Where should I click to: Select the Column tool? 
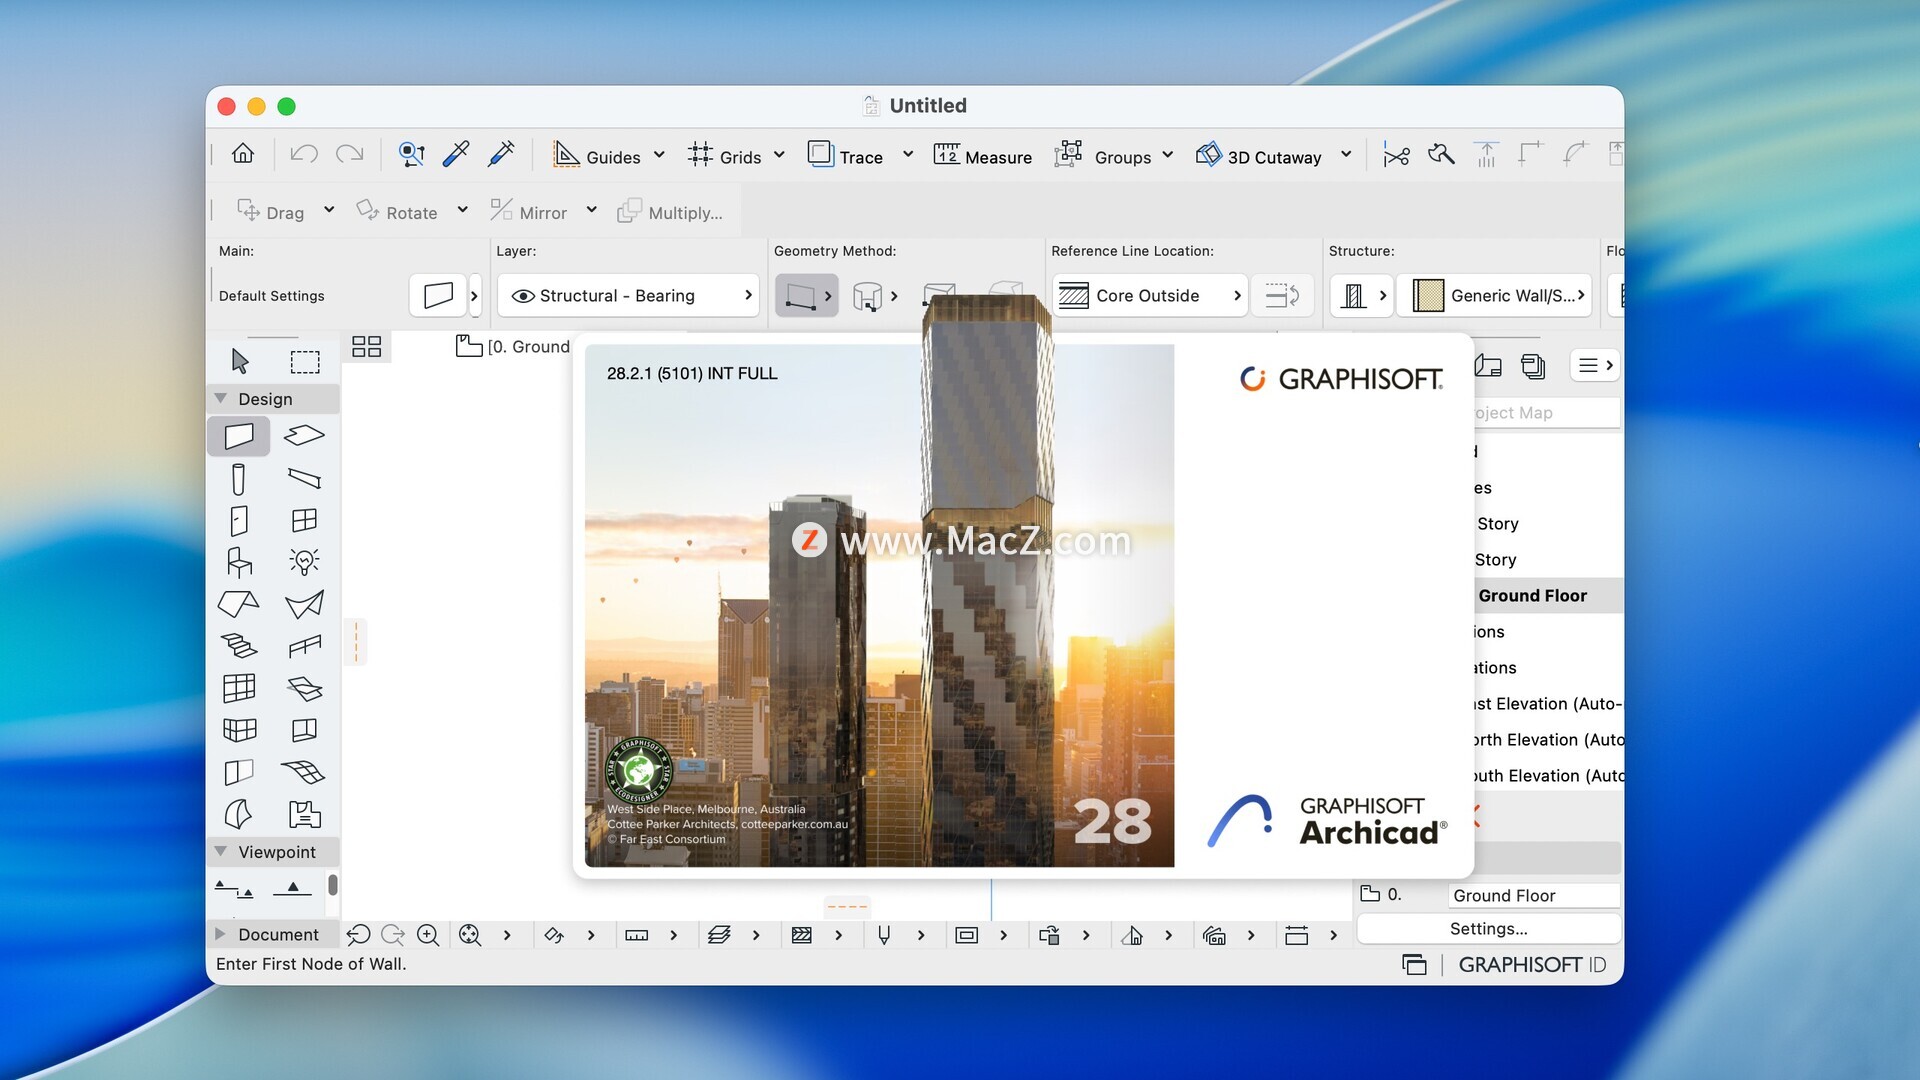pos(239,479)
